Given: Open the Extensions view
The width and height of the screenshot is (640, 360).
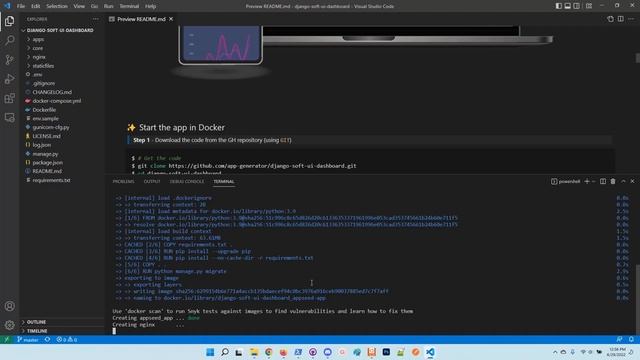Looking at the screenshot, I should coord(9,98).
